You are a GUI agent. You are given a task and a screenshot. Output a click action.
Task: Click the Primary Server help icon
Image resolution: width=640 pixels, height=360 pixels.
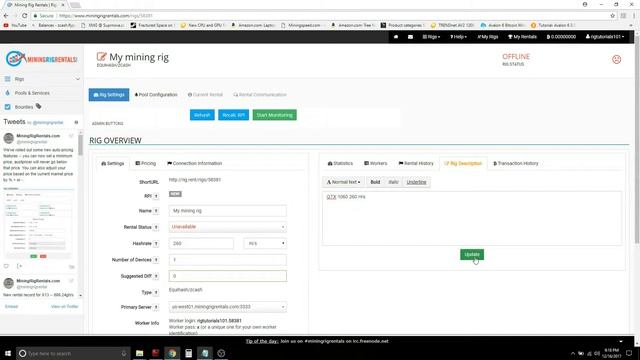click(156, 307)
